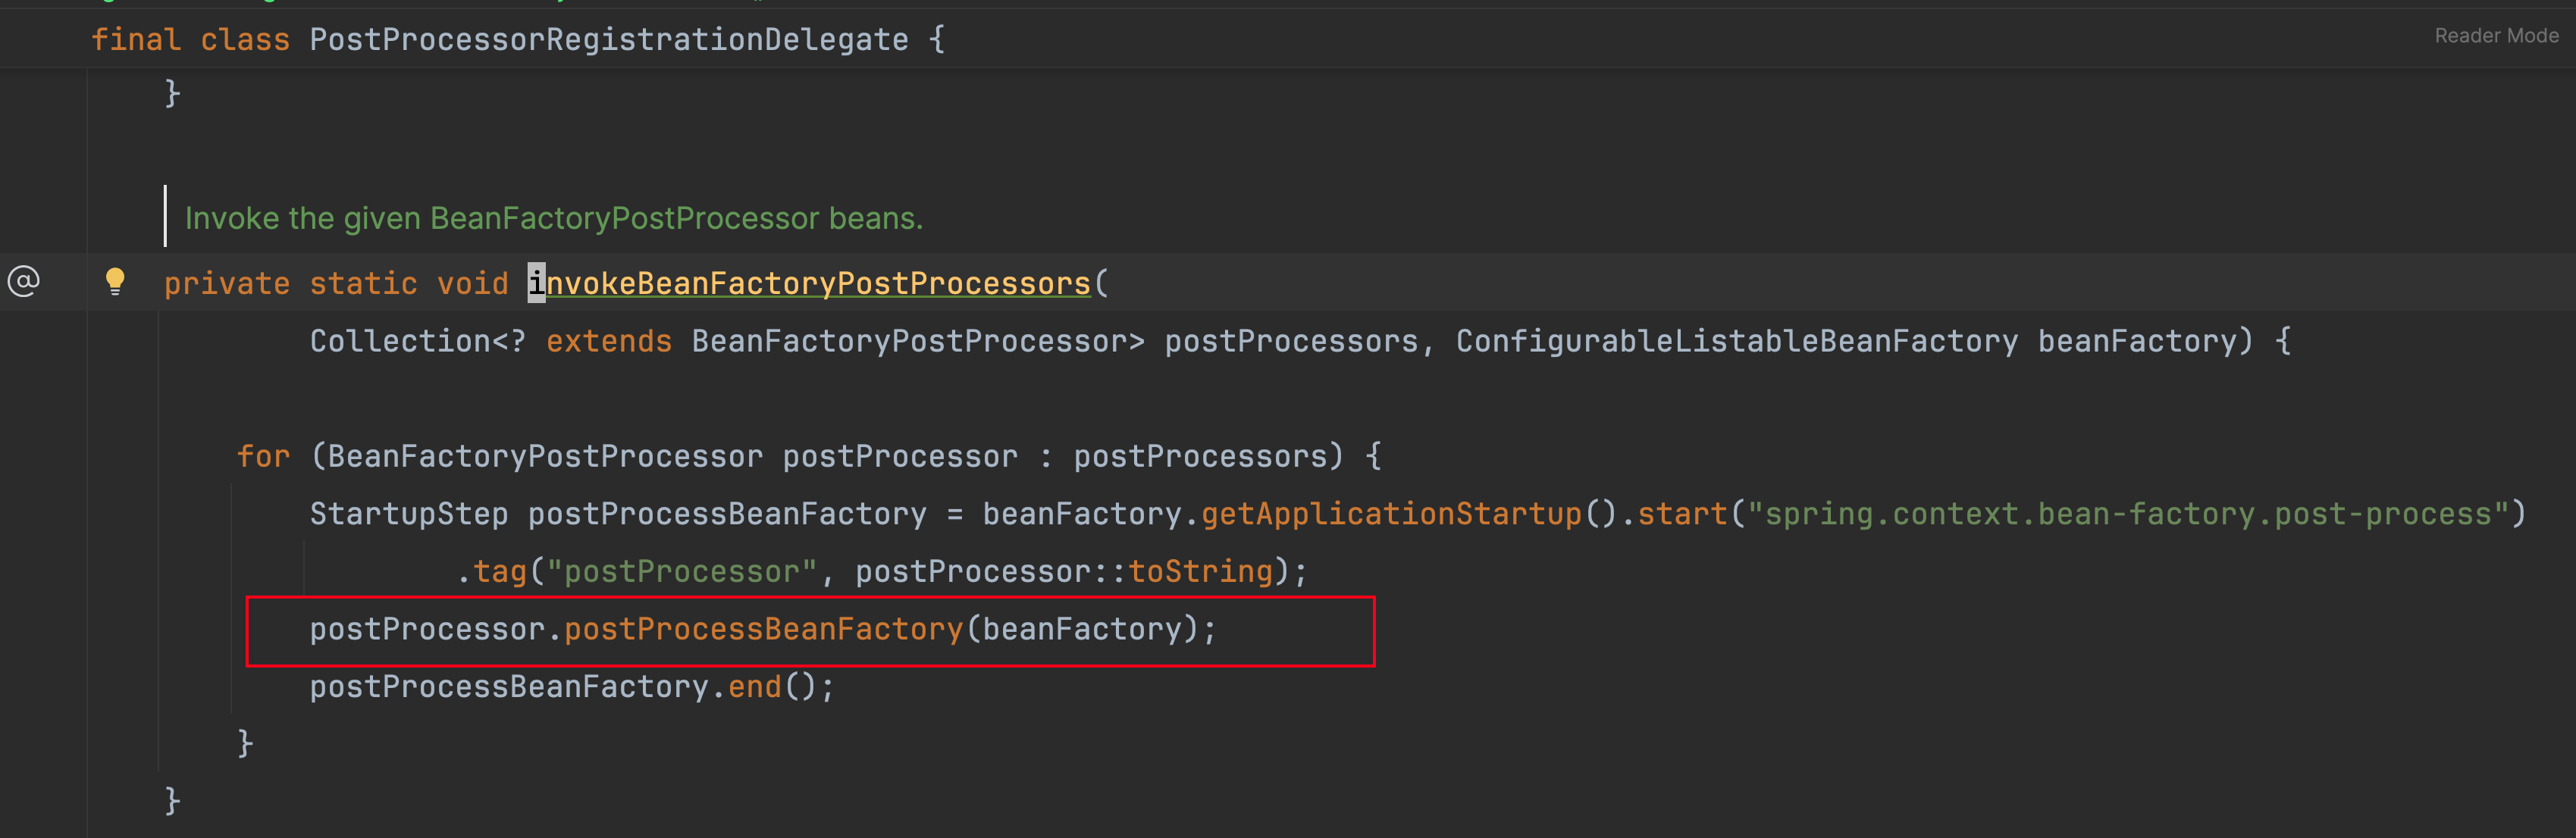Click the yellow lightbulb intention icon
The image size is (2576, 838).
(115, 281)
